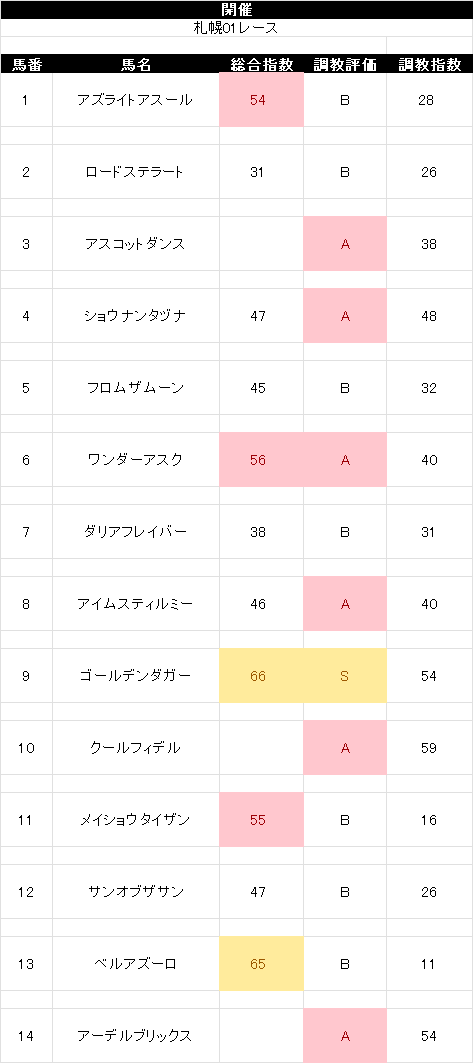Viewport: 473px width, 1063px height.
Task: Click the 開催 header bar
Action: point(236,9)
